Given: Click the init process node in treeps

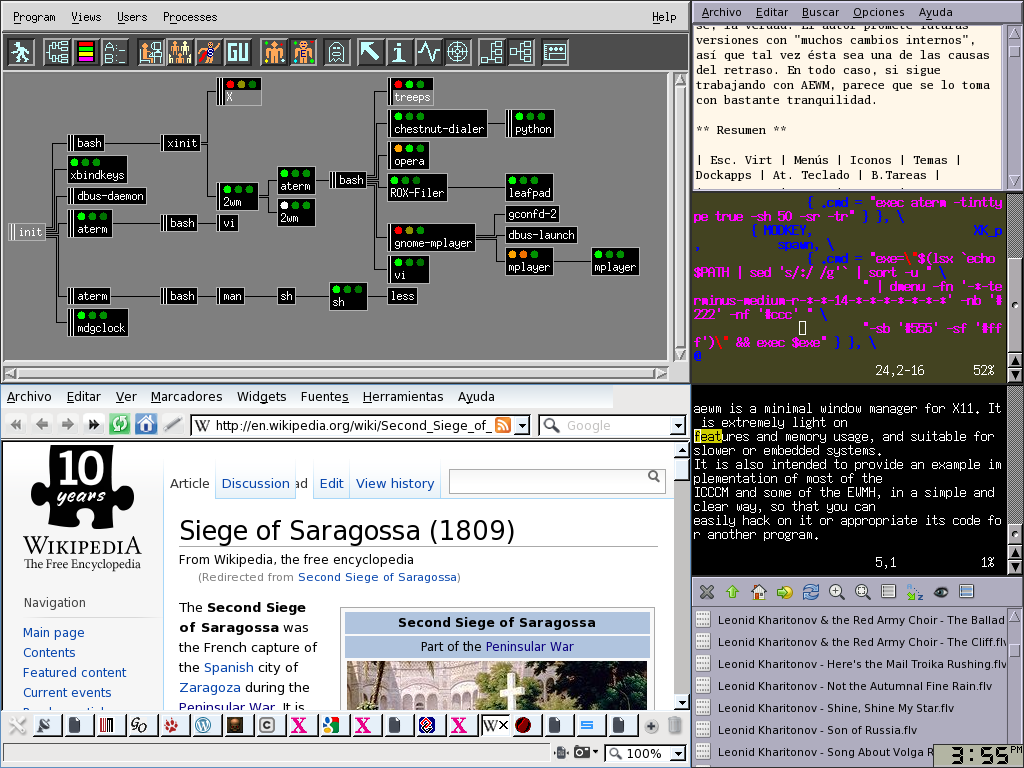Looking at the screenshot, I should [26, 232].
